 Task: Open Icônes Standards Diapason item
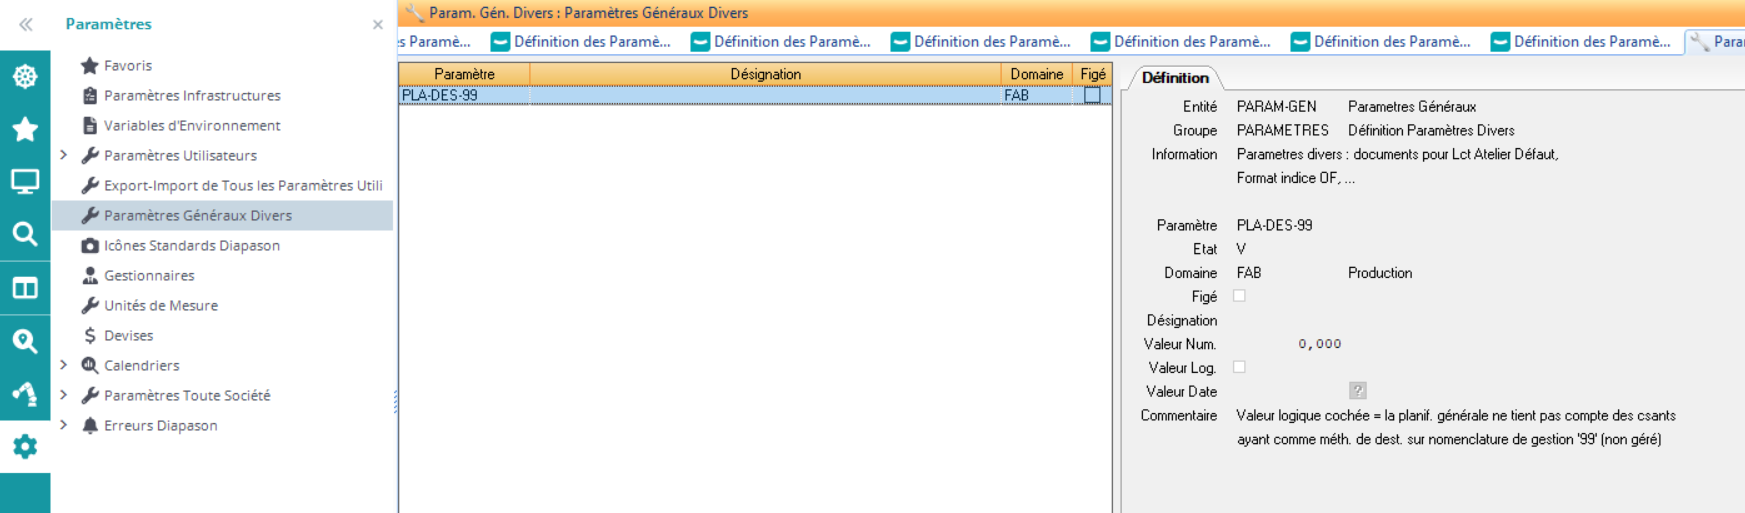tap(191, 245)
